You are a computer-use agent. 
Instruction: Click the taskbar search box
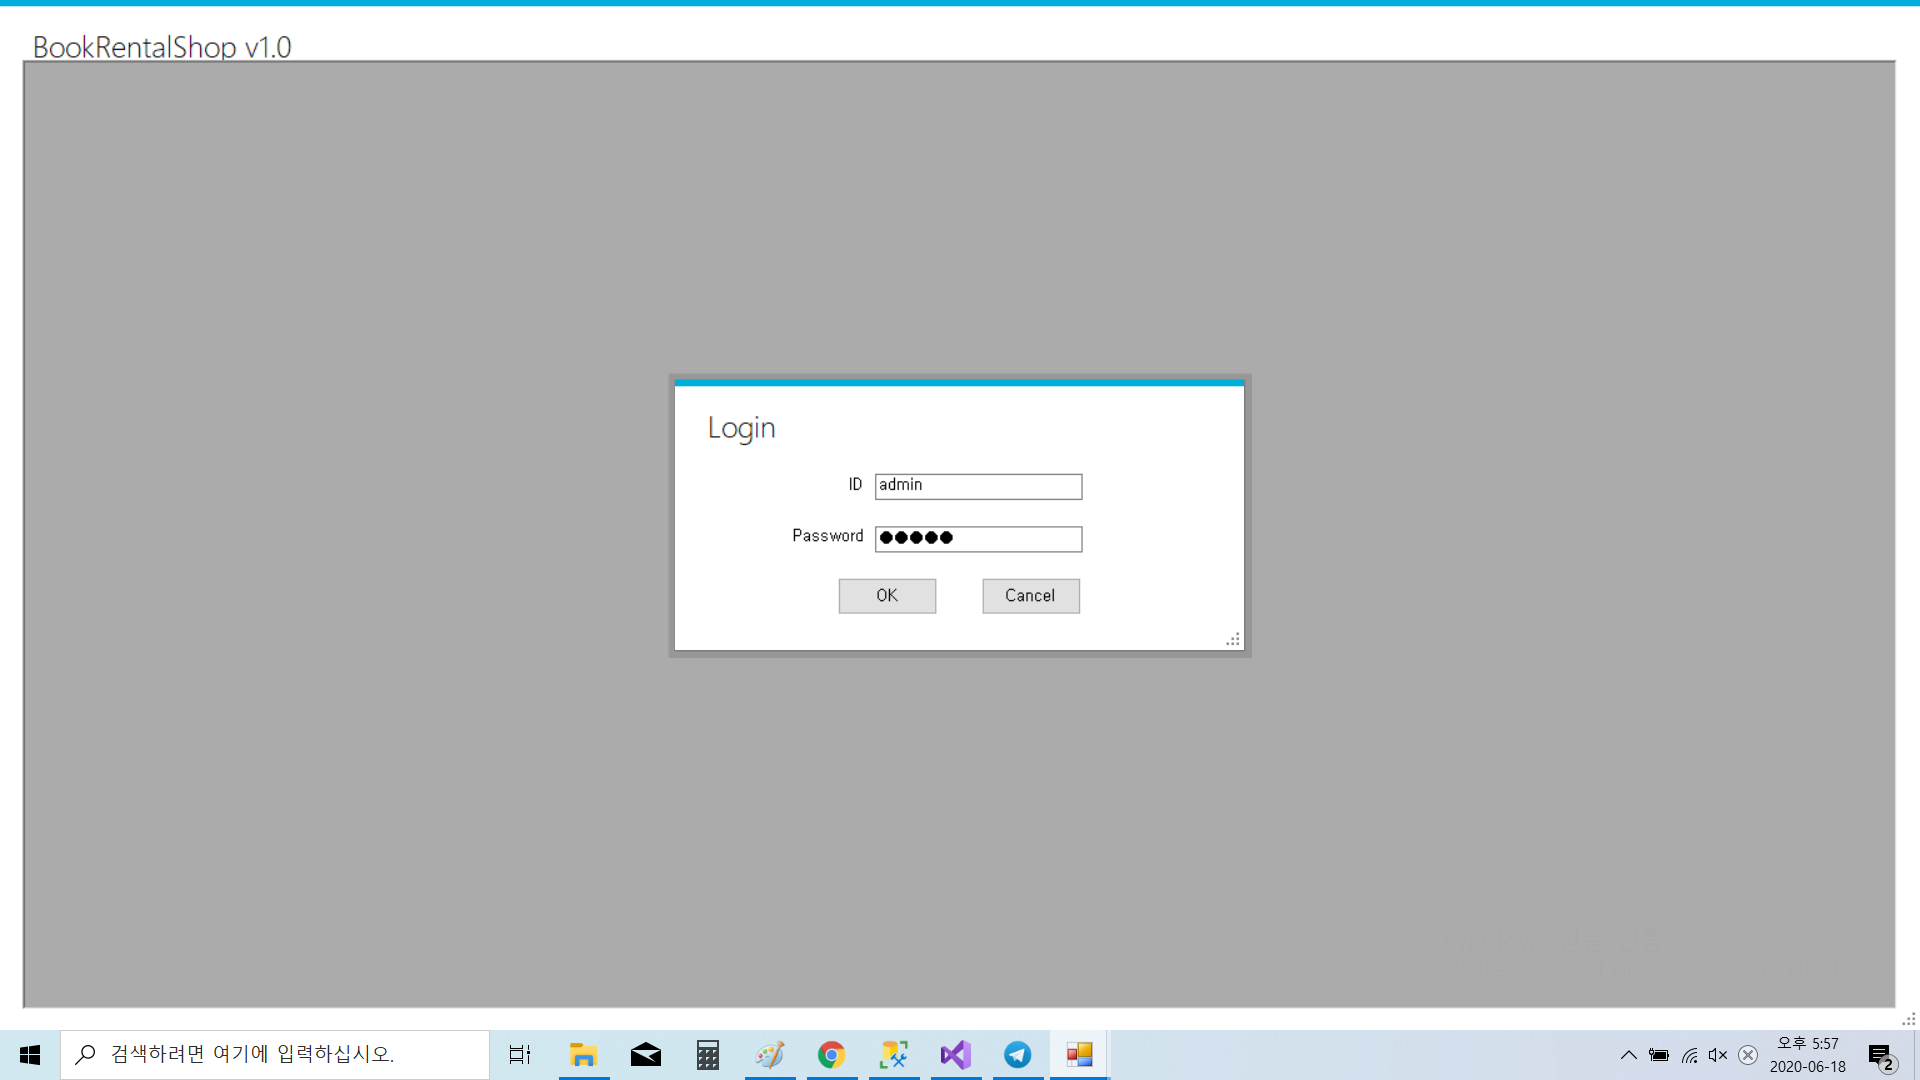(275, 1055)
